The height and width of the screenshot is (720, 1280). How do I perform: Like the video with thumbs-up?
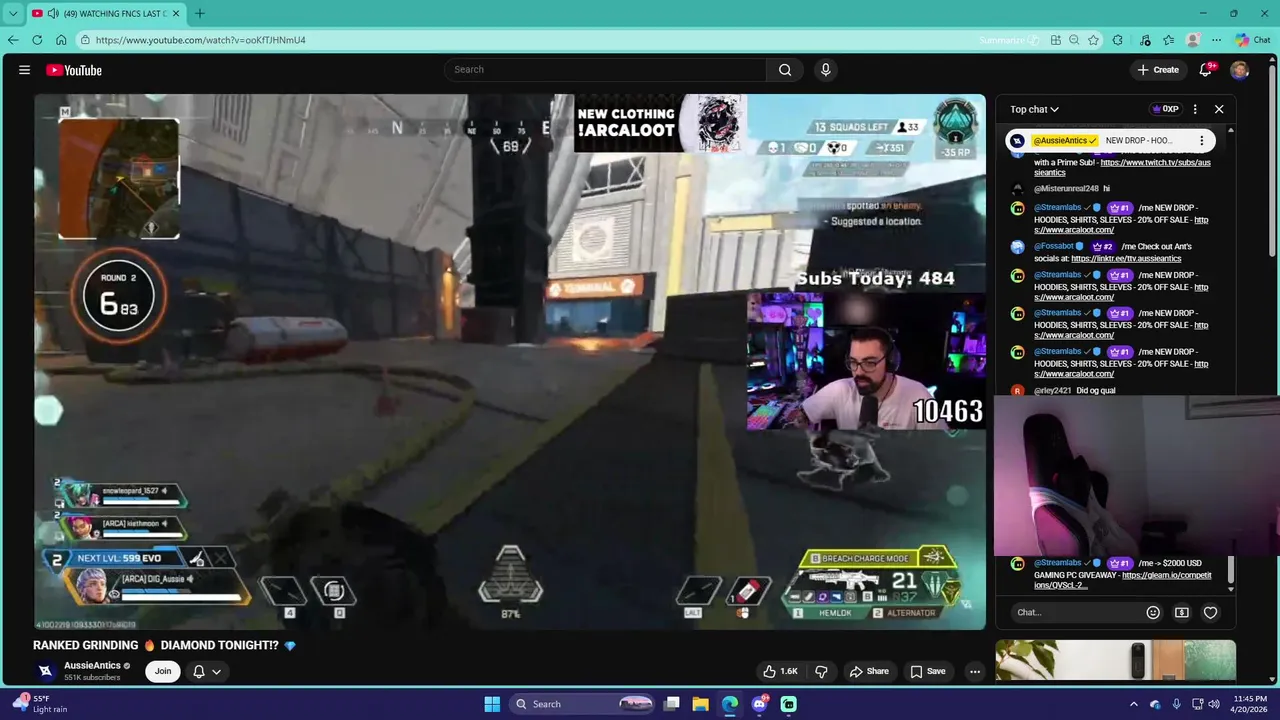coord(780,671)
